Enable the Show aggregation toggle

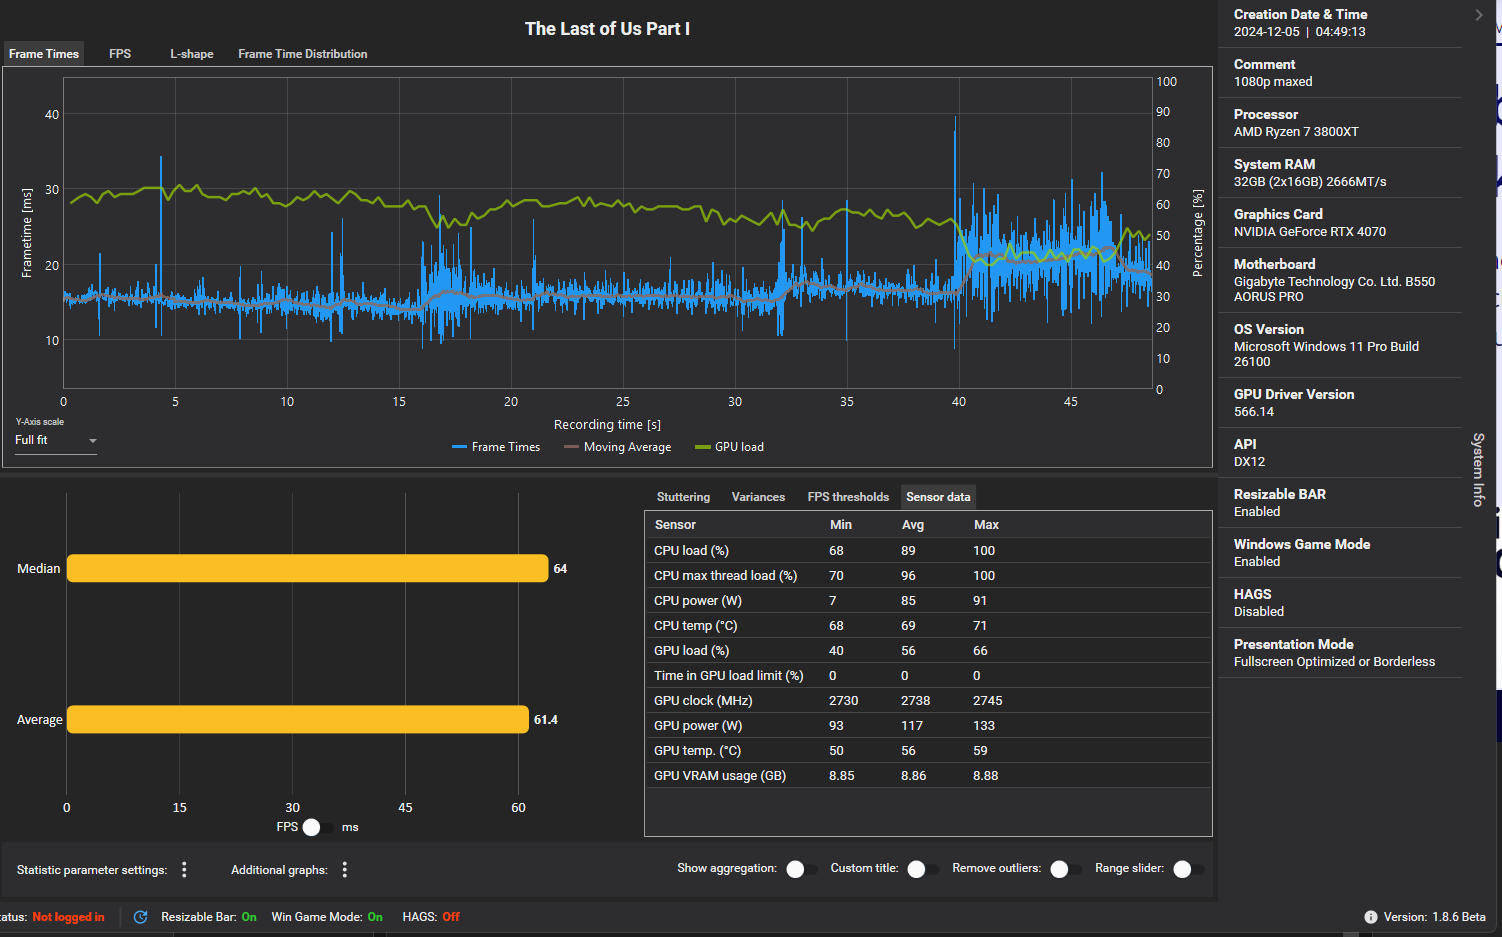tap(801, 869)
